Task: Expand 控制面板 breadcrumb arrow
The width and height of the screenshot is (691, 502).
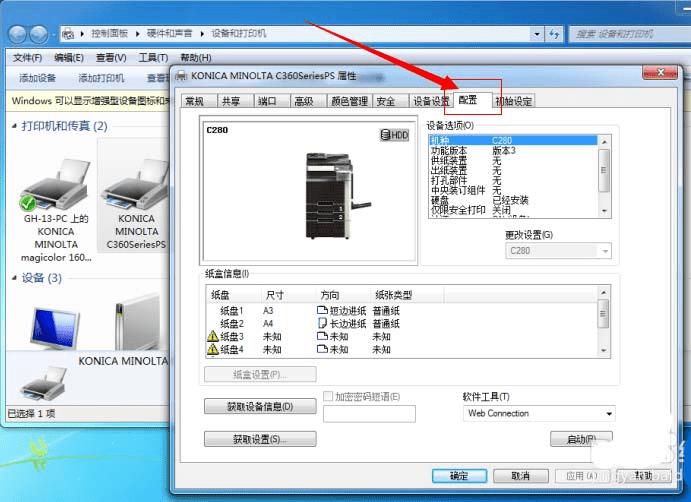Action: coord(137,33)
